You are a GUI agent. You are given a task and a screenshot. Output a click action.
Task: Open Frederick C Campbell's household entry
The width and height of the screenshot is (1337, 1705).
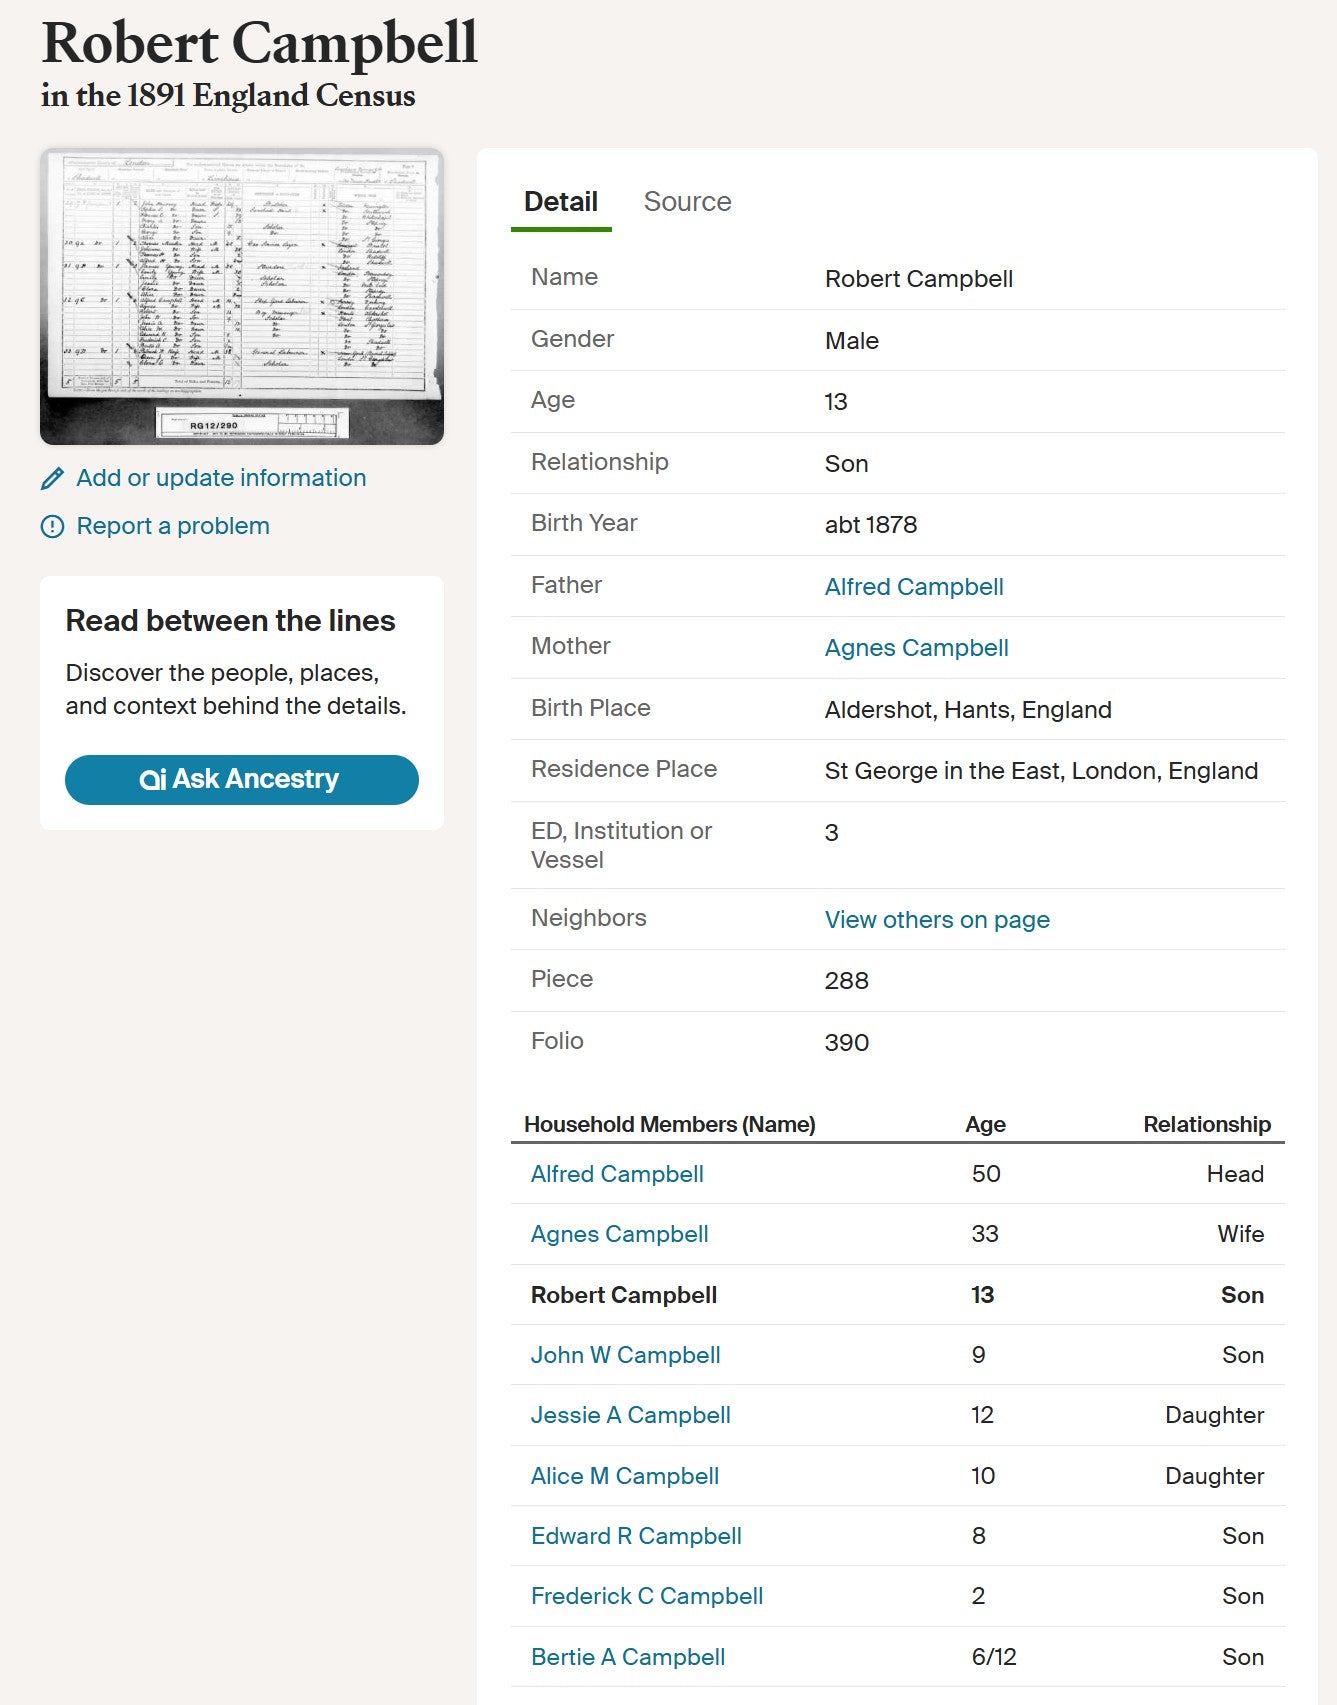click(x=647, y=1596)
